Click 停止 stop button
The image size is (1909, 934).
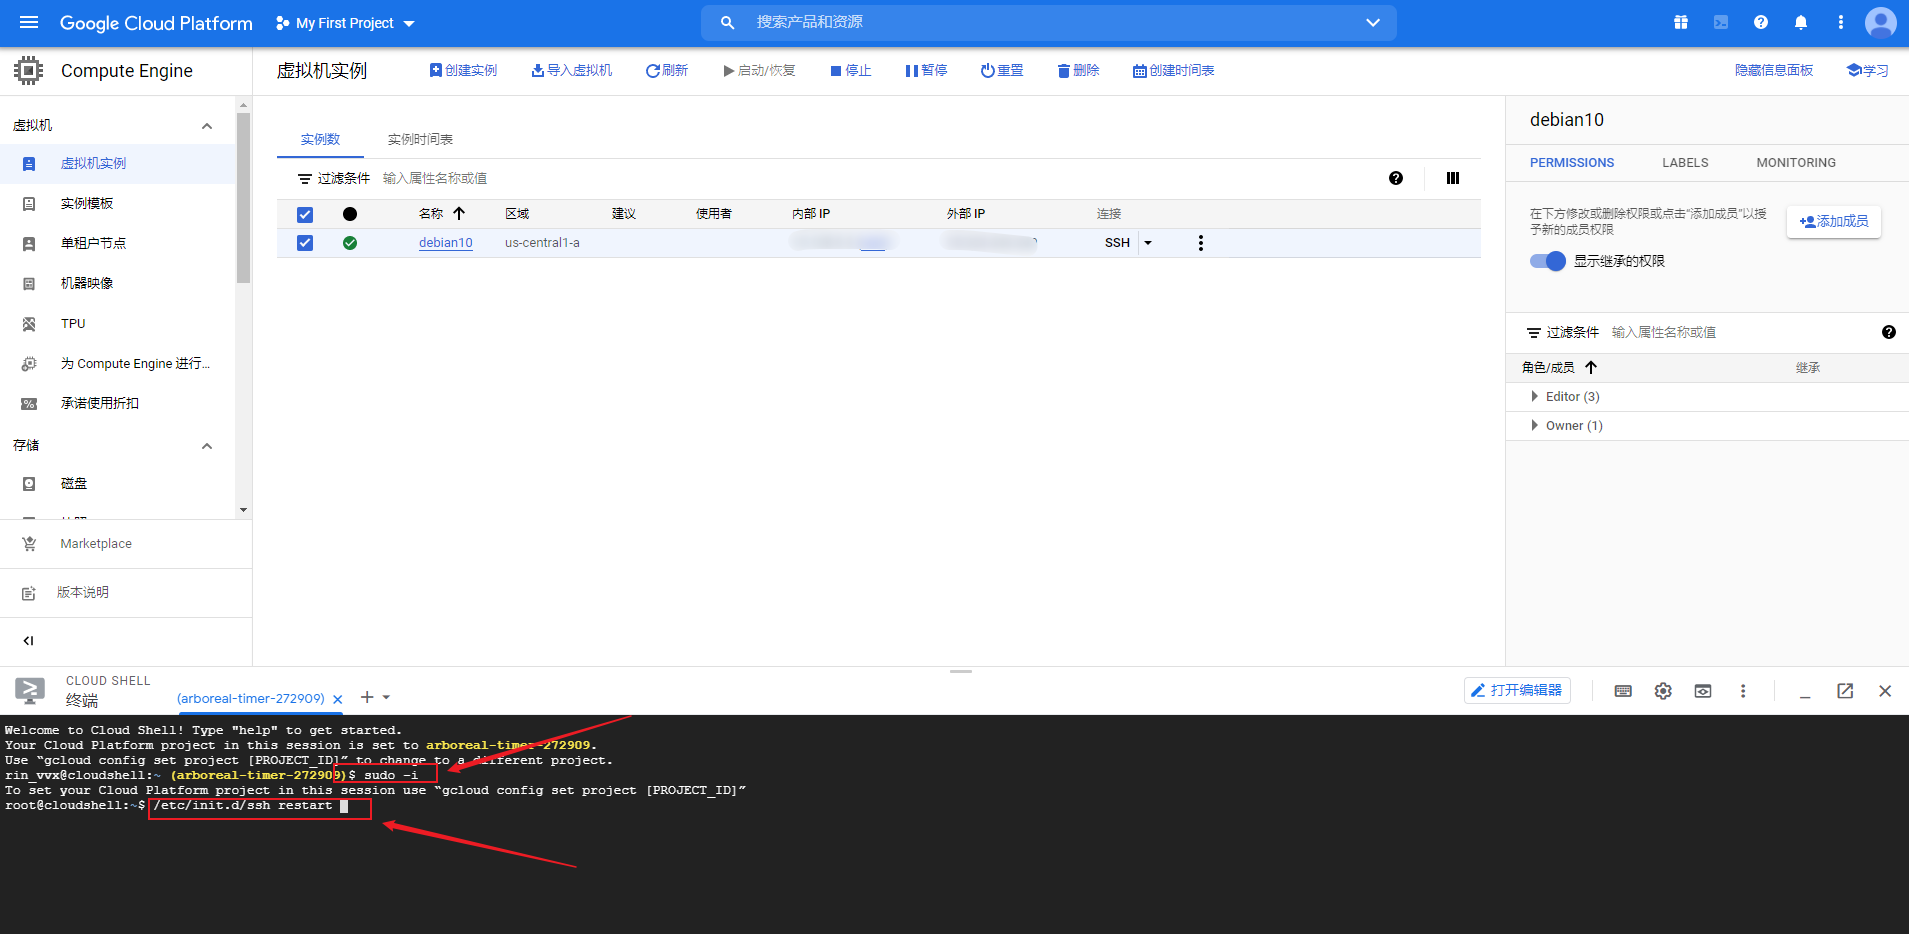(851, 70)
